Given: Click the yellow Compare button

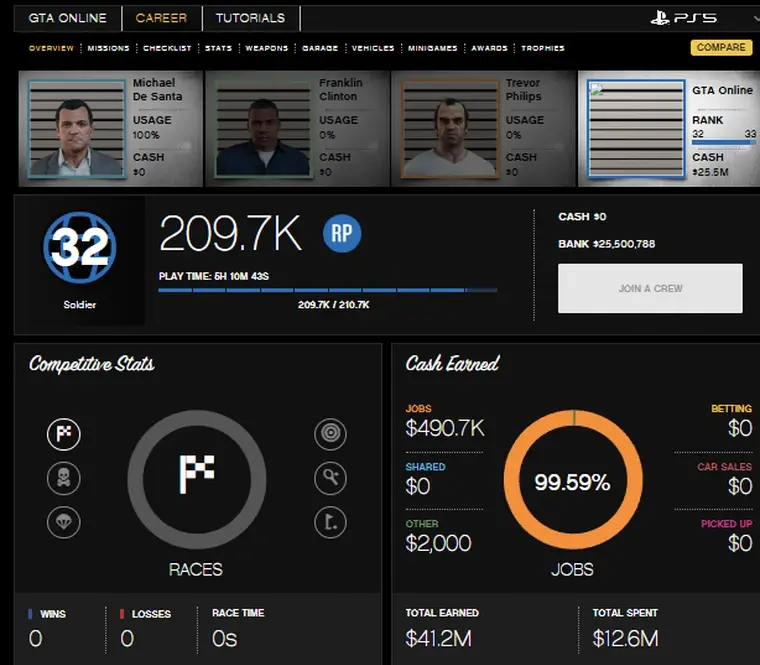Looking at the screenshot, I should point(721,48).
